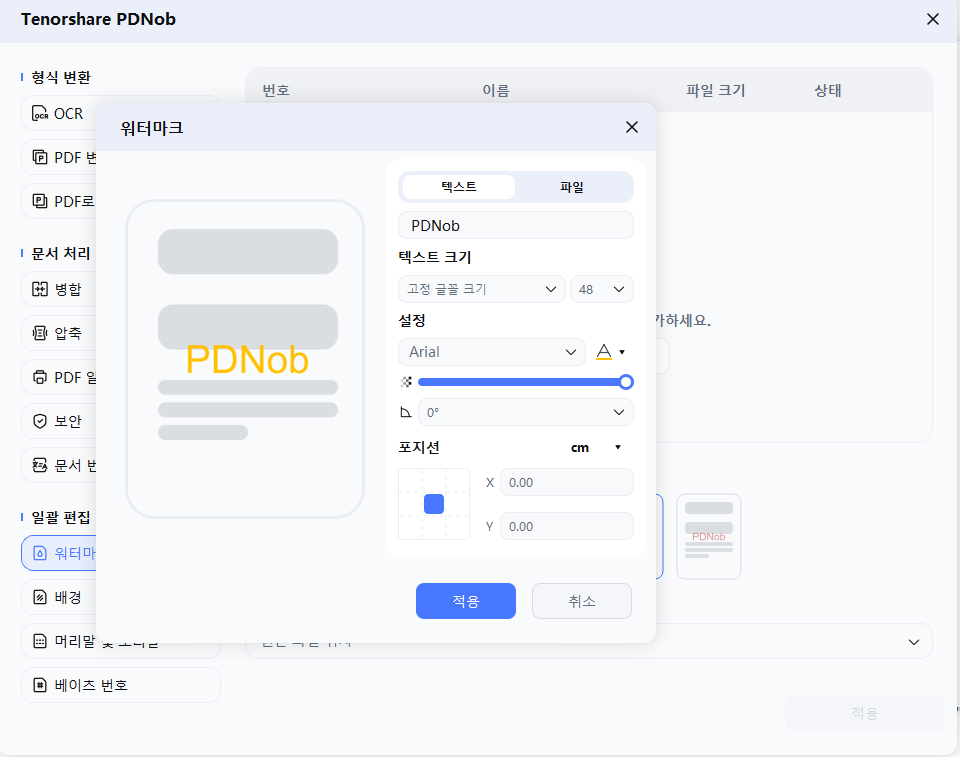
Task: Click the 상태 column header
Action: tap(828, 91)
